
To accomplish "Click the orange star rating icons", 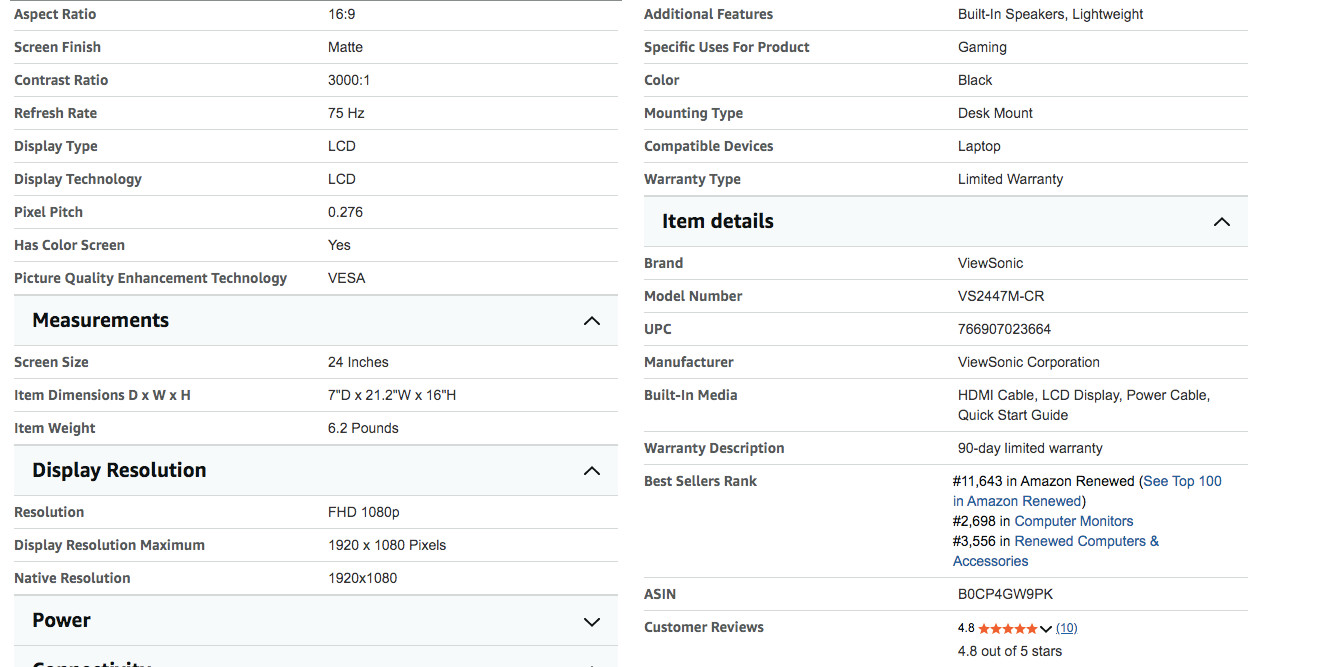I will click(1008, 629).
